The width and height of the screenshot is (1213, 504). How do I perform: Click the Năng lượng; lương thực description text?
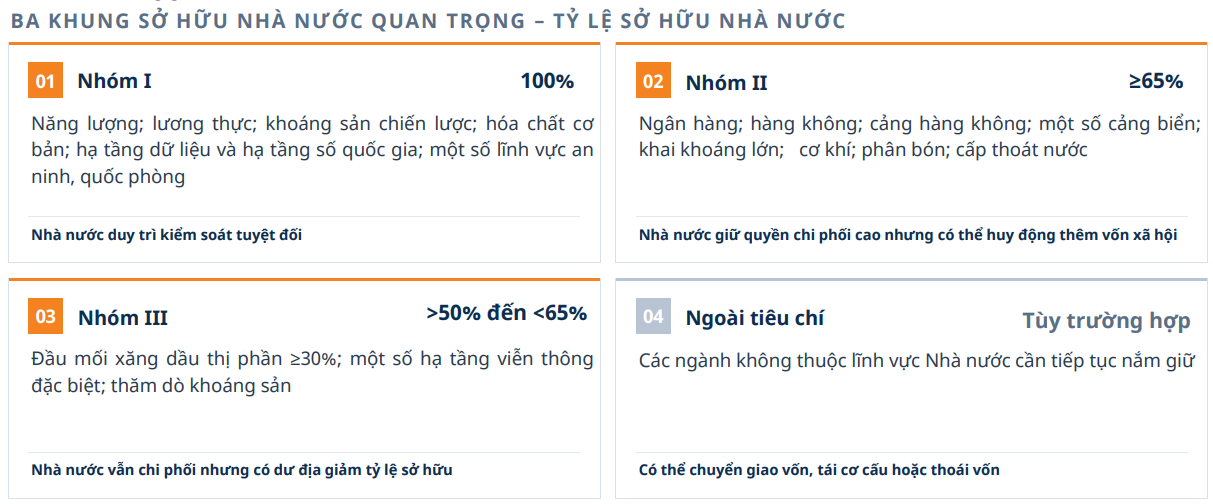coord(312,150)
